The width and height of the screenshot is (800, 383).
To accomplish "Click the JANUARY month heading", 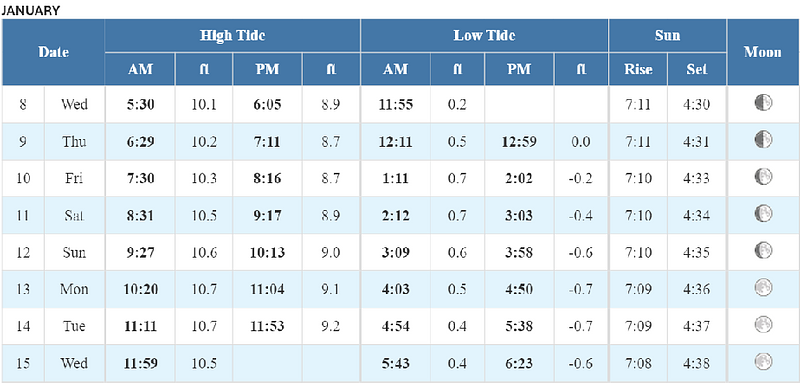I will coord(31,10).
